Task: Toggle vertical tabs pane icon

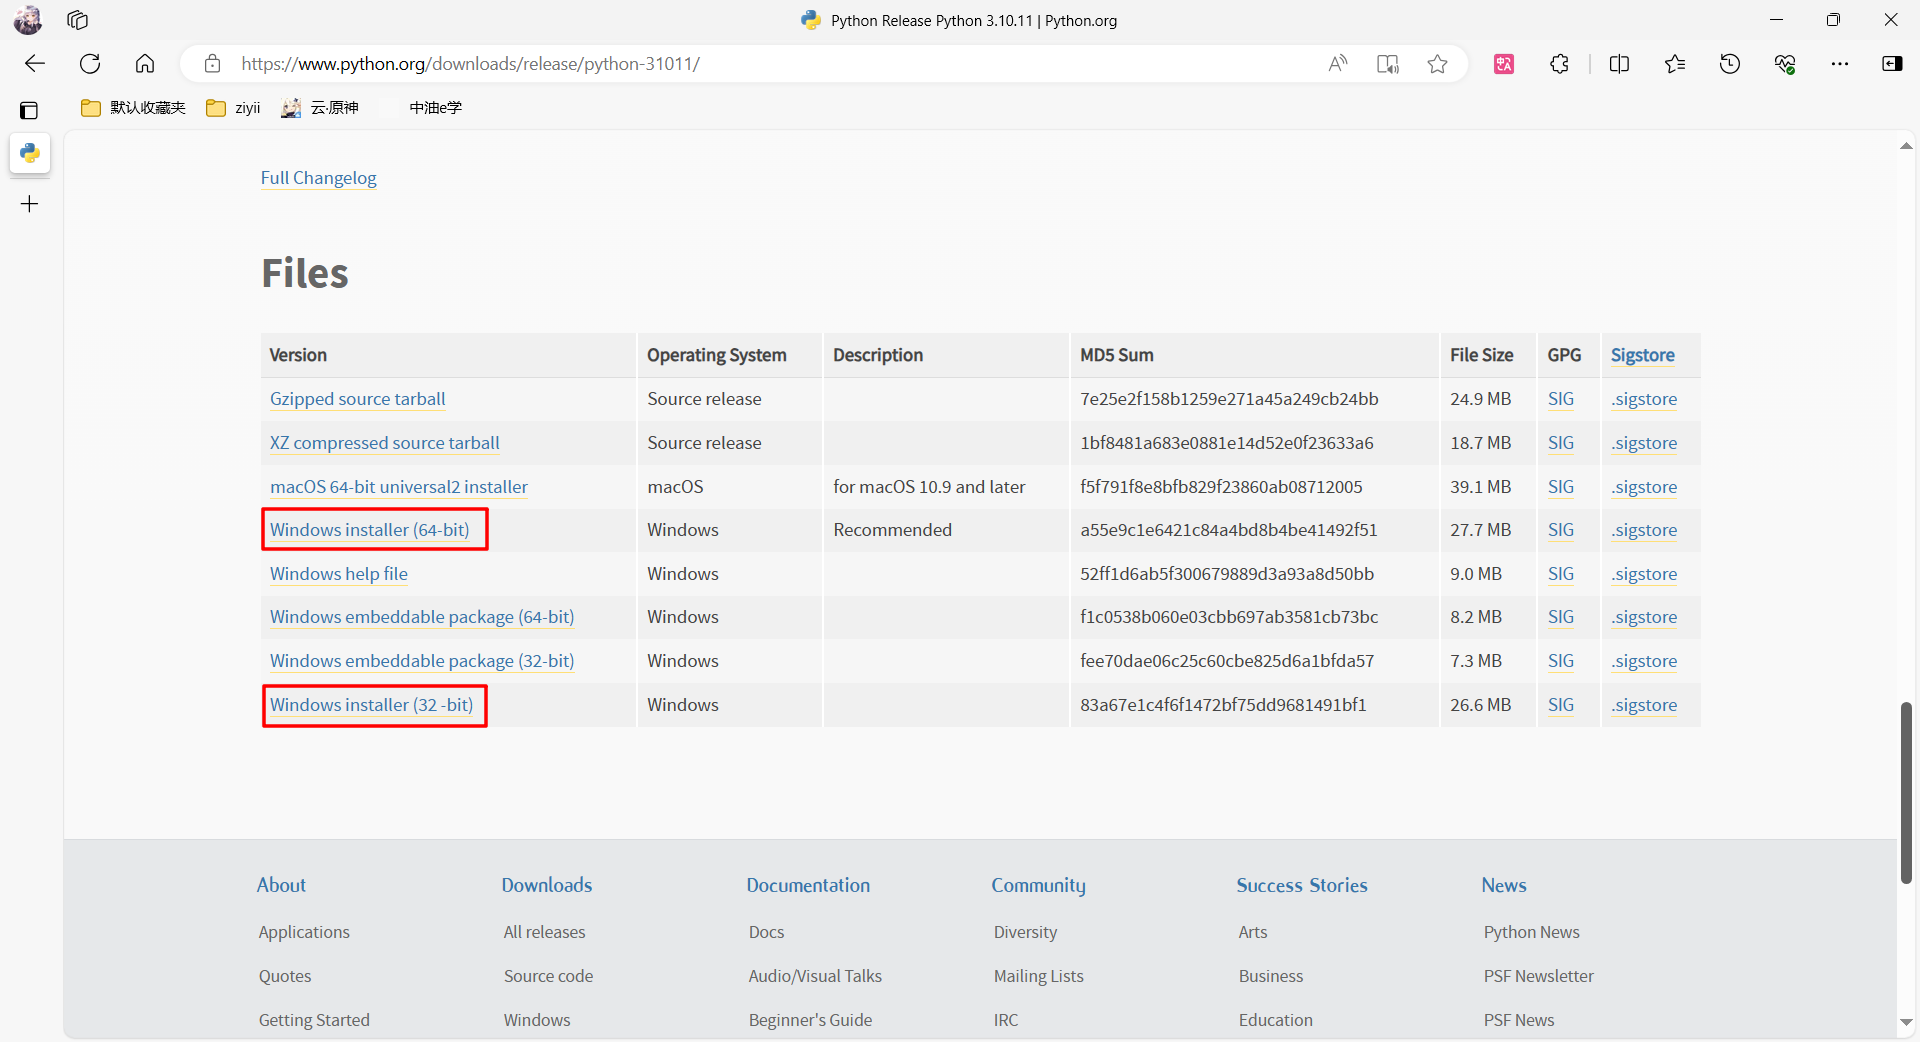Action: pos(29,110)
